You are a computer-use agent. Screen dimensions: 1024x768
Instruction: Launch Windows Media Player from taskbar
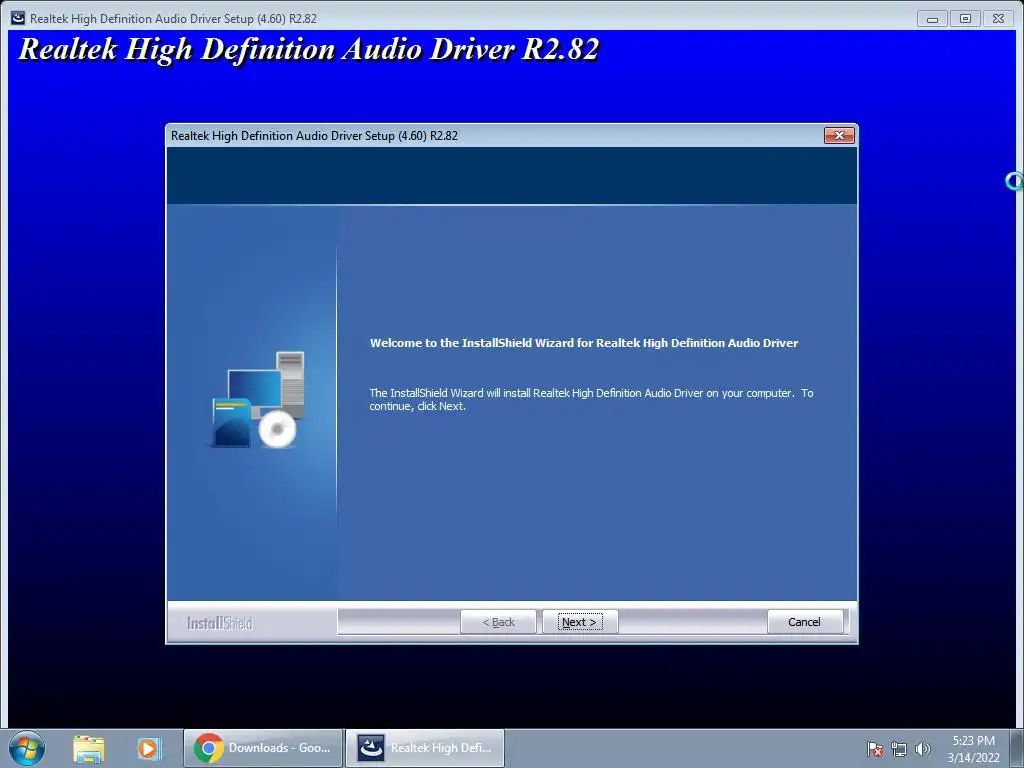(x=149, y=748)
